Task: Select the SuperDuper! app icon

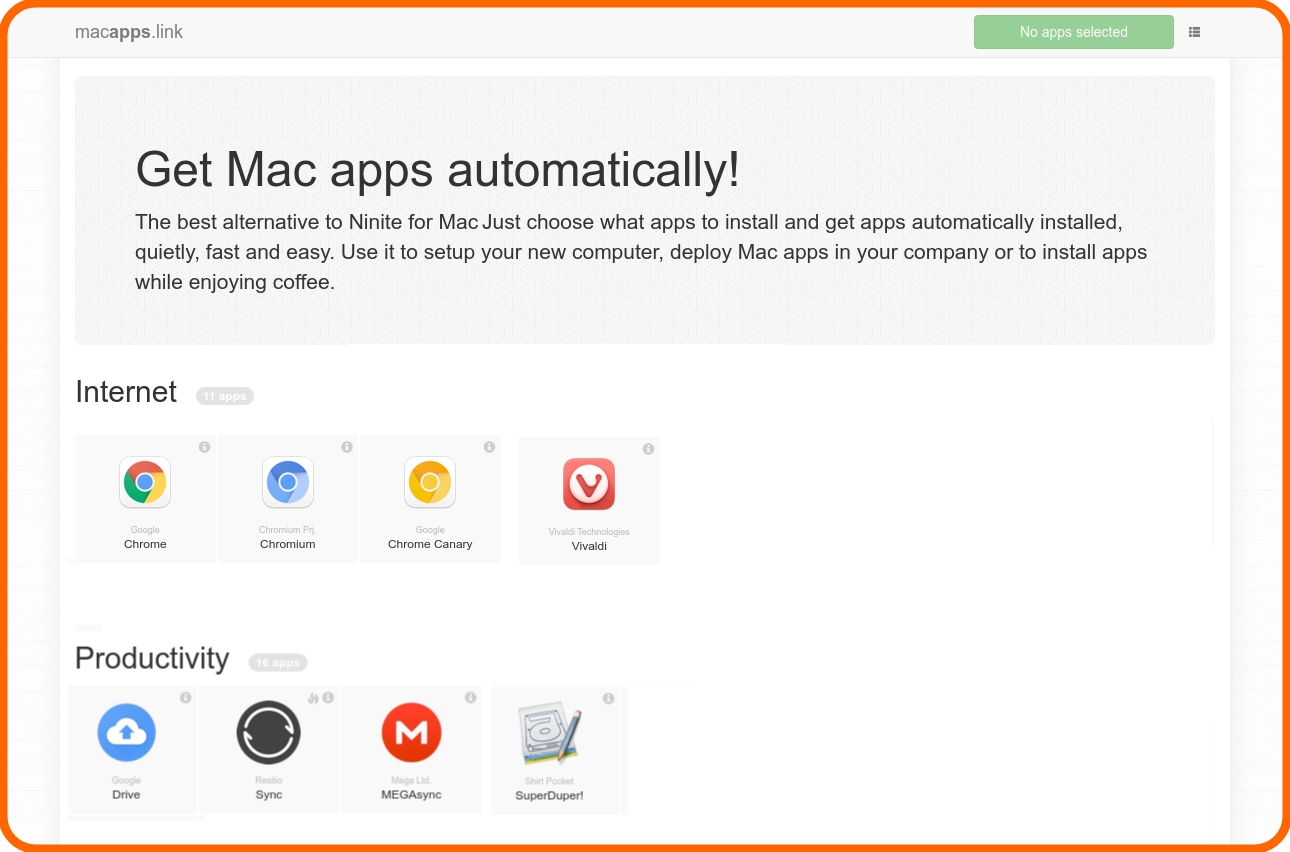Action: click(x=550, y=735)
